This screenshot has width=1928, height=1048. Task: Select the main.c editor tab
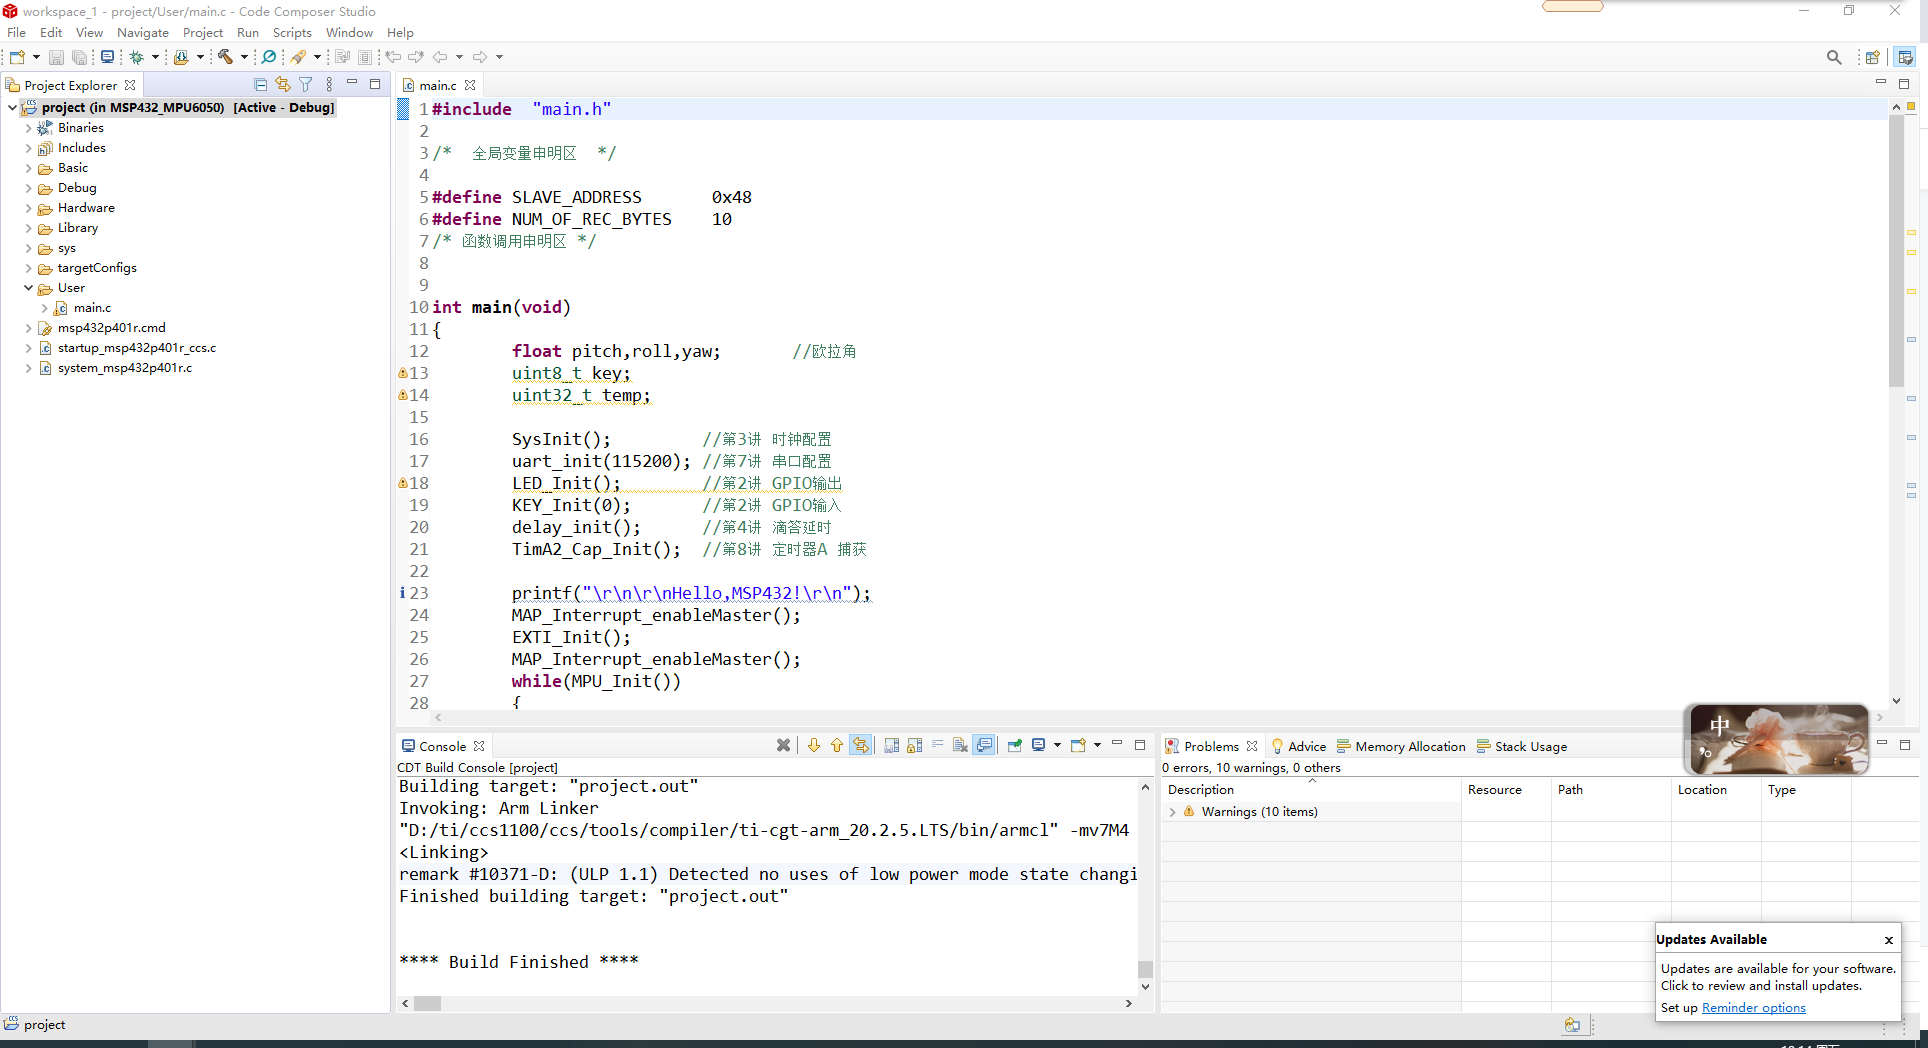pos(438,86)
